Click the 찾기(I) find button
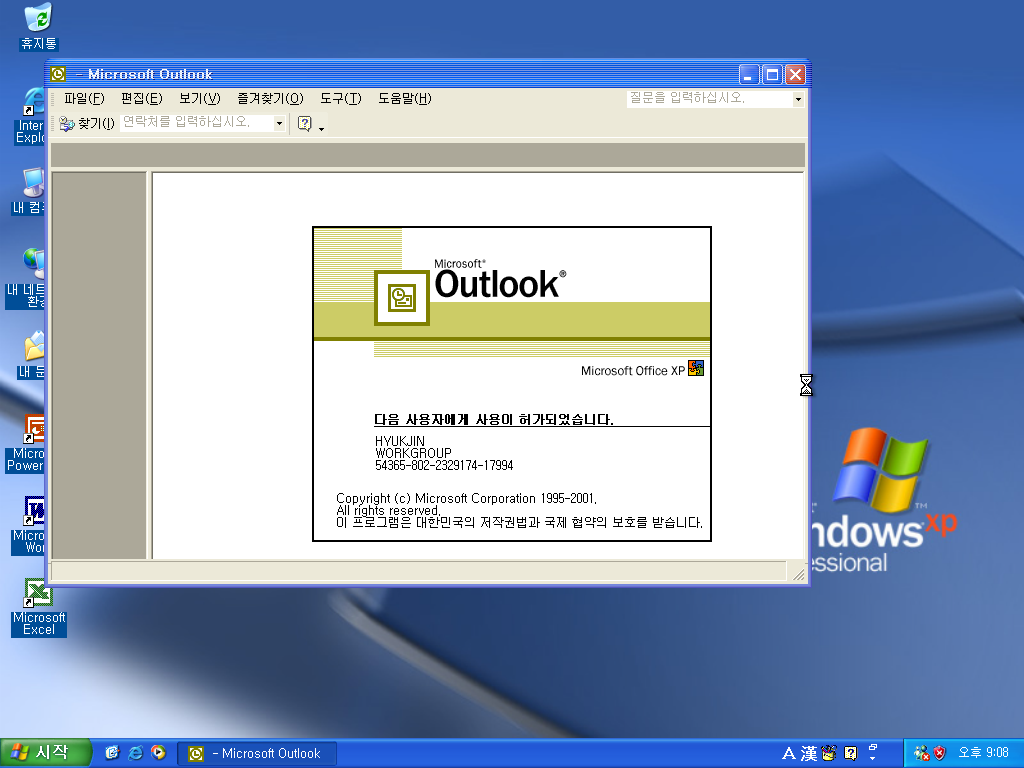Image resolution: width=1024 pixels, height=768 pixels. pos(87,123)
